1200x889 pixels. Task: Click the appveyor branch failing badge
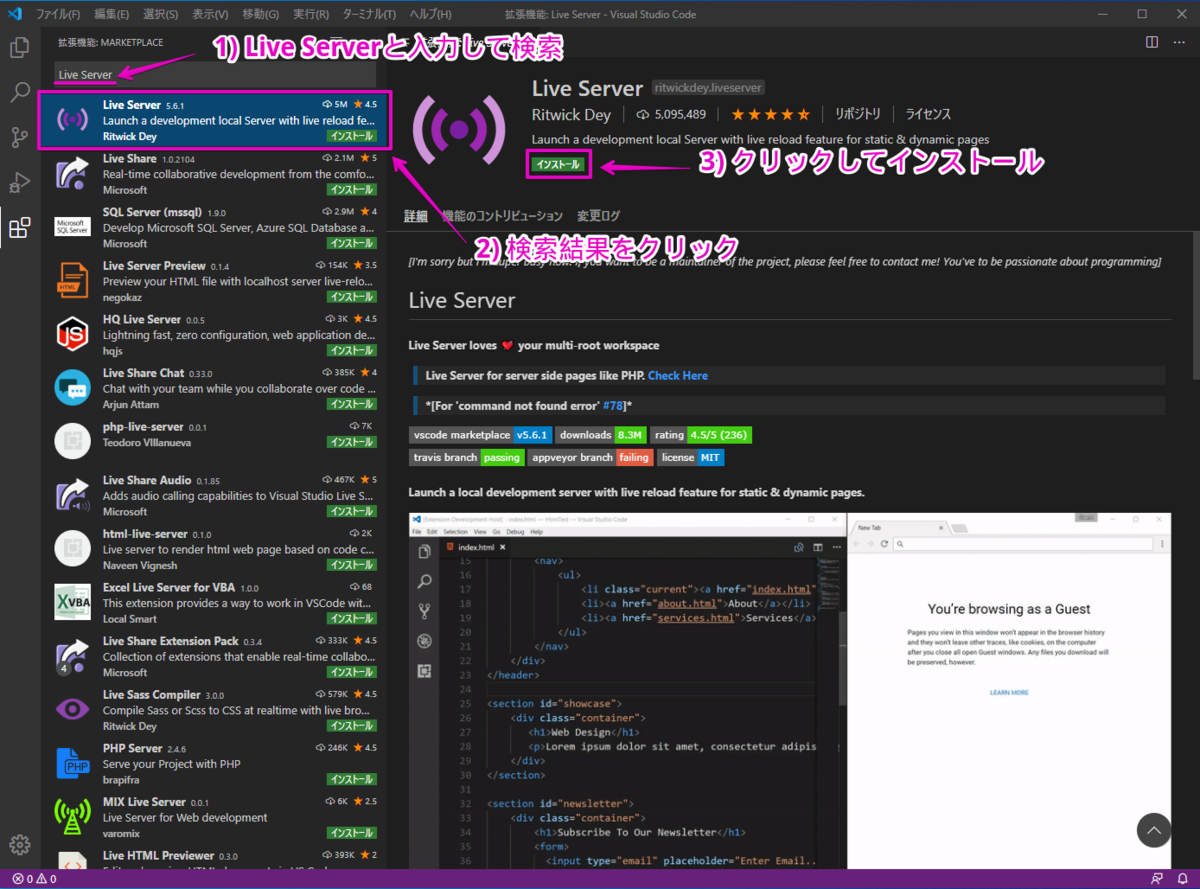592,457
